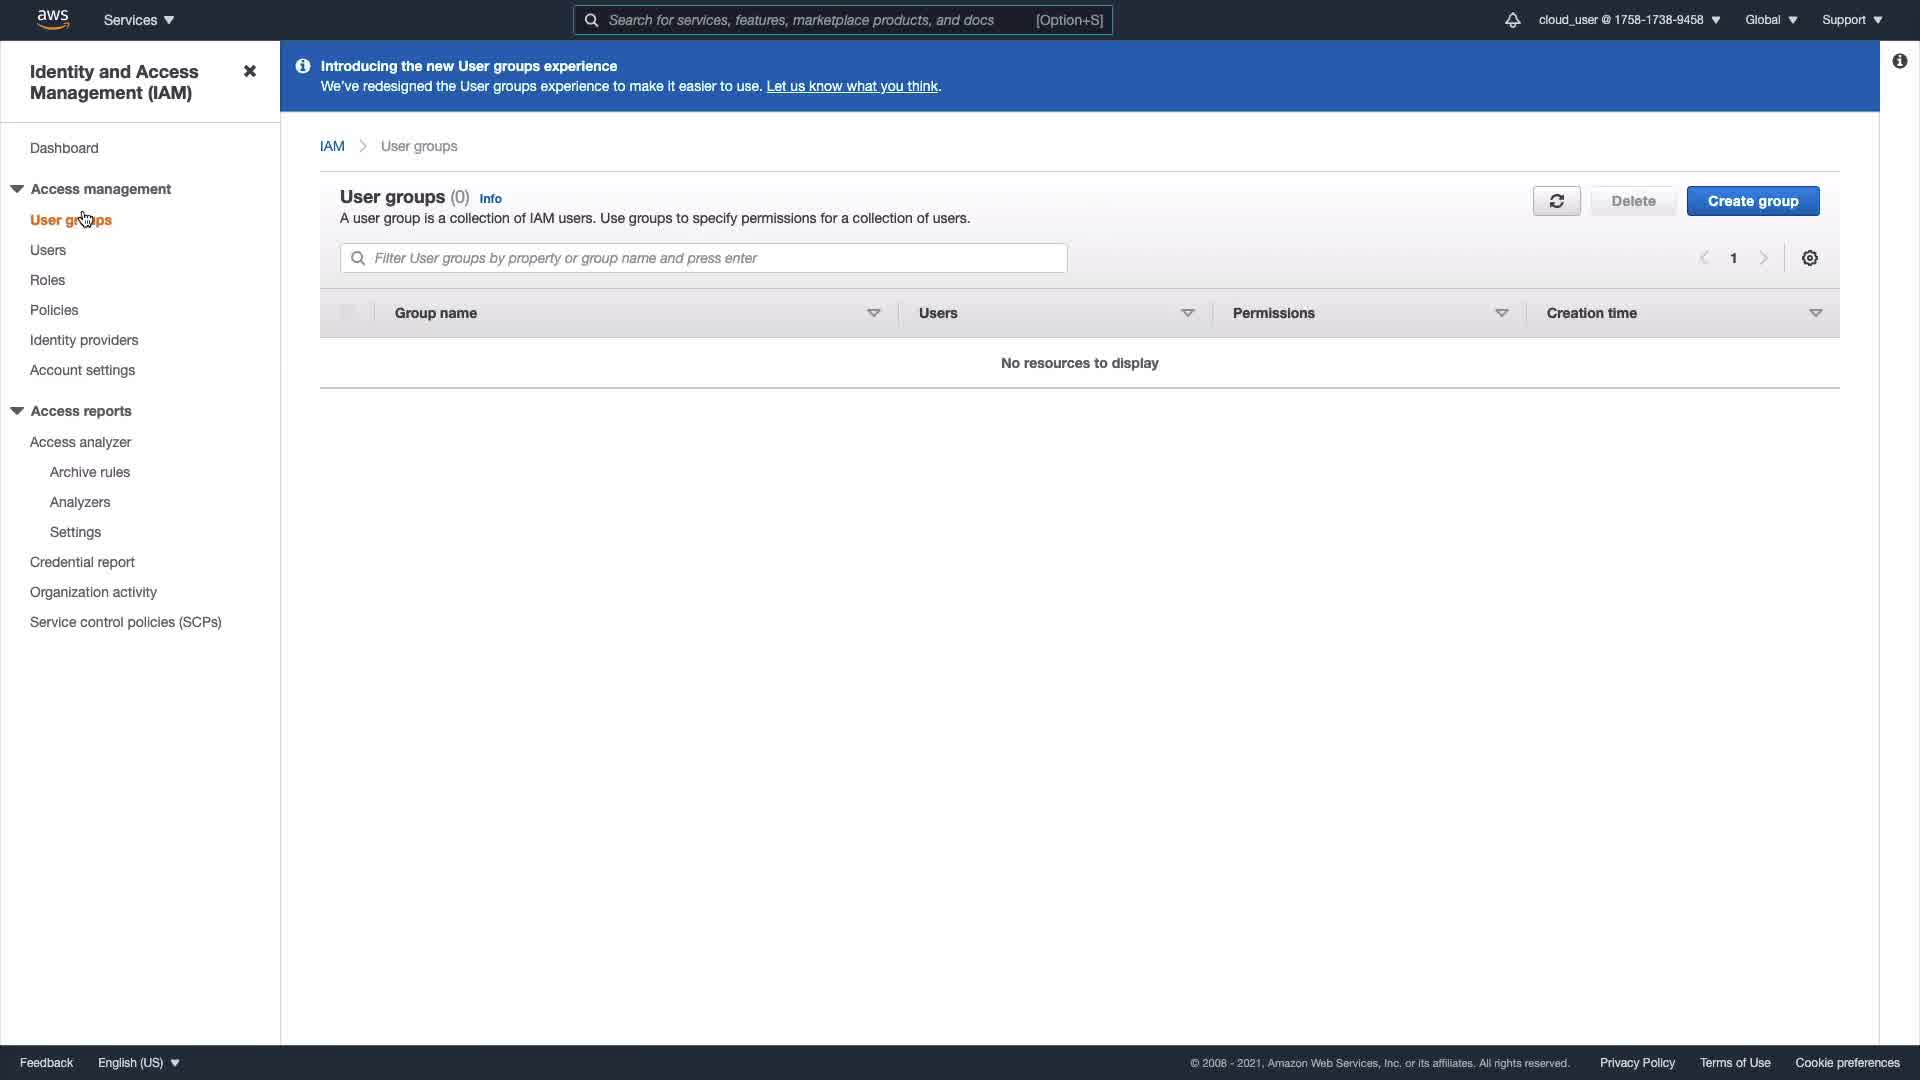Click the refresh user groups button

(x=1556, y=201)
